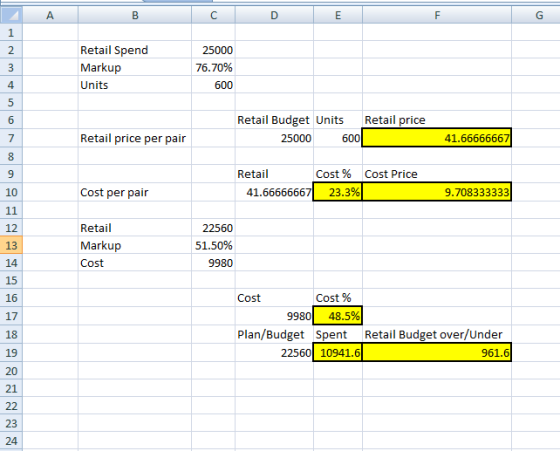560x451 pixels.
Task: Click yellow cell F7 showing 41.66666667
Action: pyautogui.click(x=437, y=137)
